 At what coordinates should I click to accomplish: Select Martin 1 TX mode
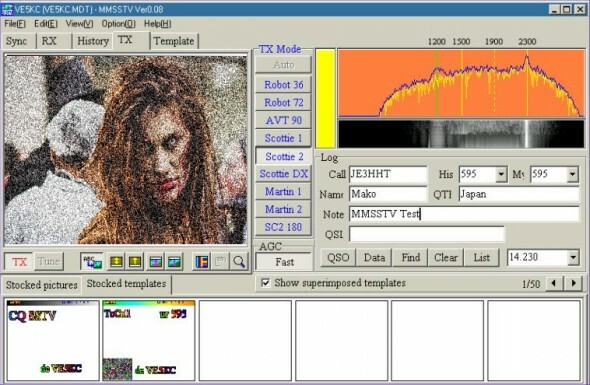coord(284,192)
